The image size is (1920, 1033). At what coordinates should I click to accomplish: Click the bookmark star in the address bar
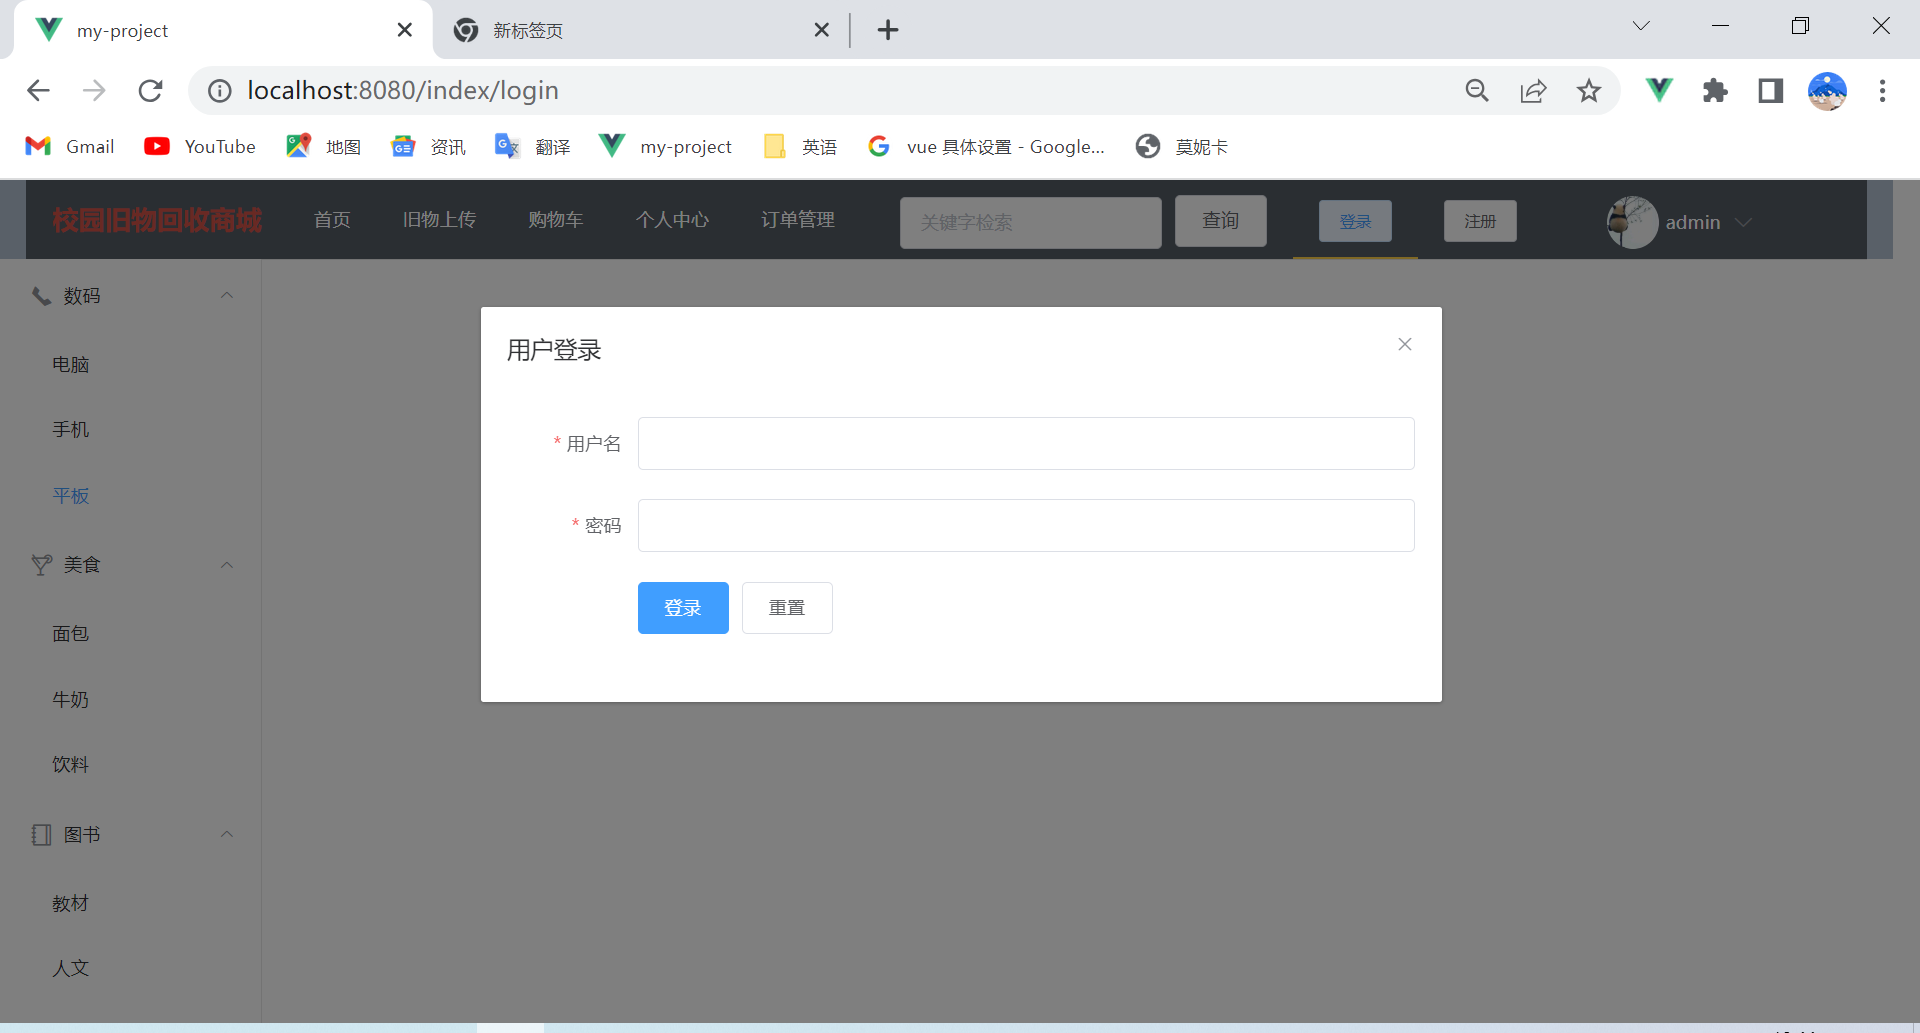[x=1588, y=90]
